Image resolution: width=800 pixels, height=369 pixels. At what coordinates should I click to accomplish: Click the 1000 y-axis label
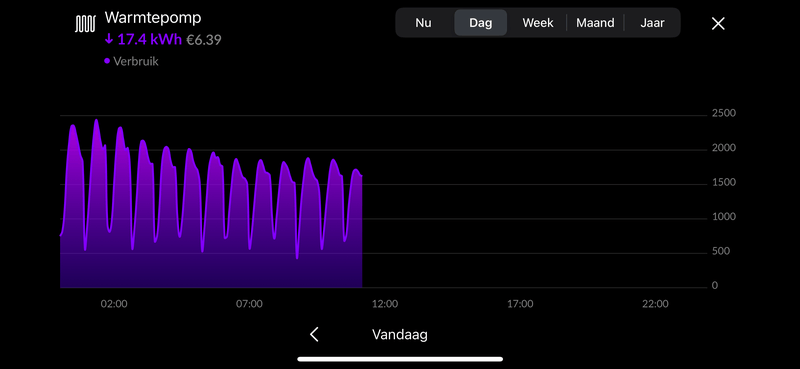pyautogui.click(x=724, y=217)
